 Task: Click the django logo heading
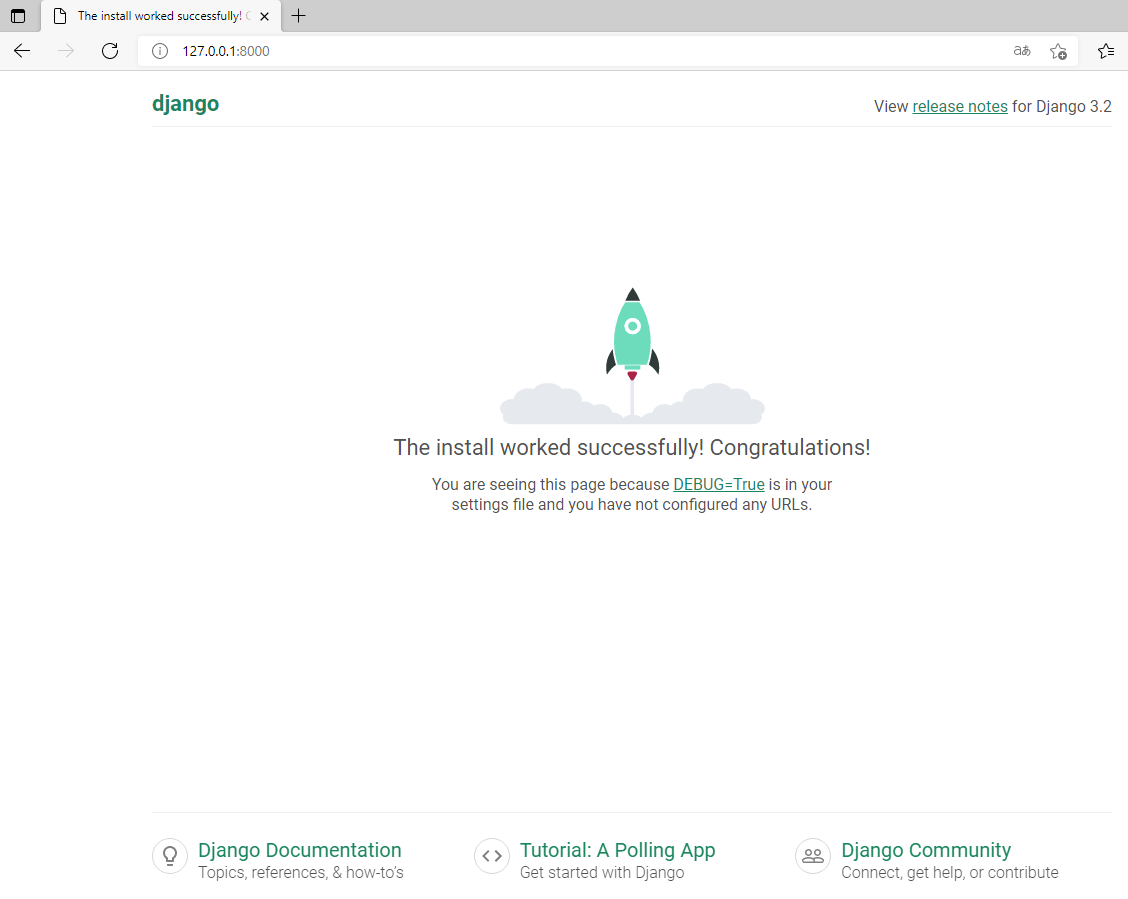point(186,104)
